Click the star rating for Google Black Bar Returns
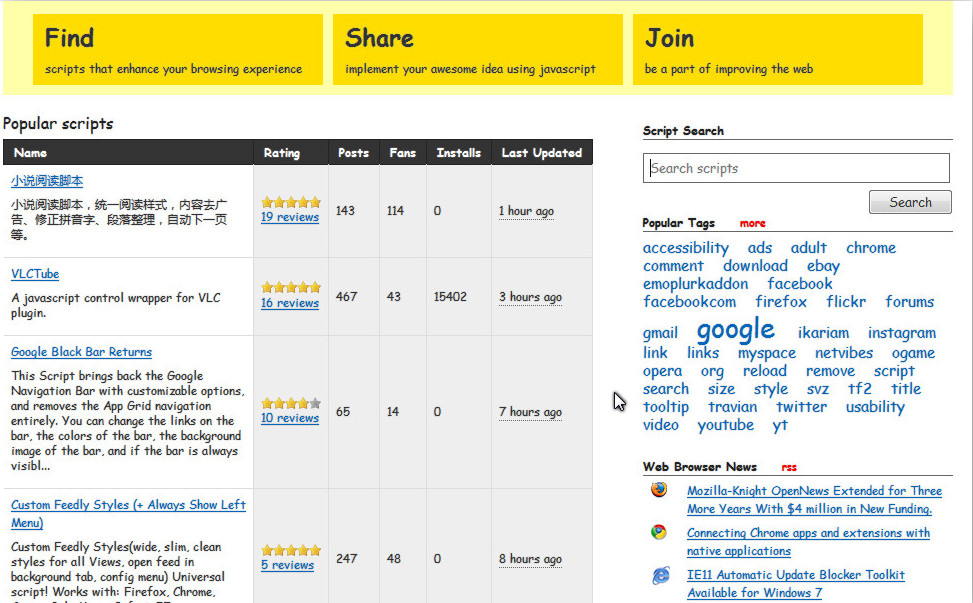 [291, 403]
